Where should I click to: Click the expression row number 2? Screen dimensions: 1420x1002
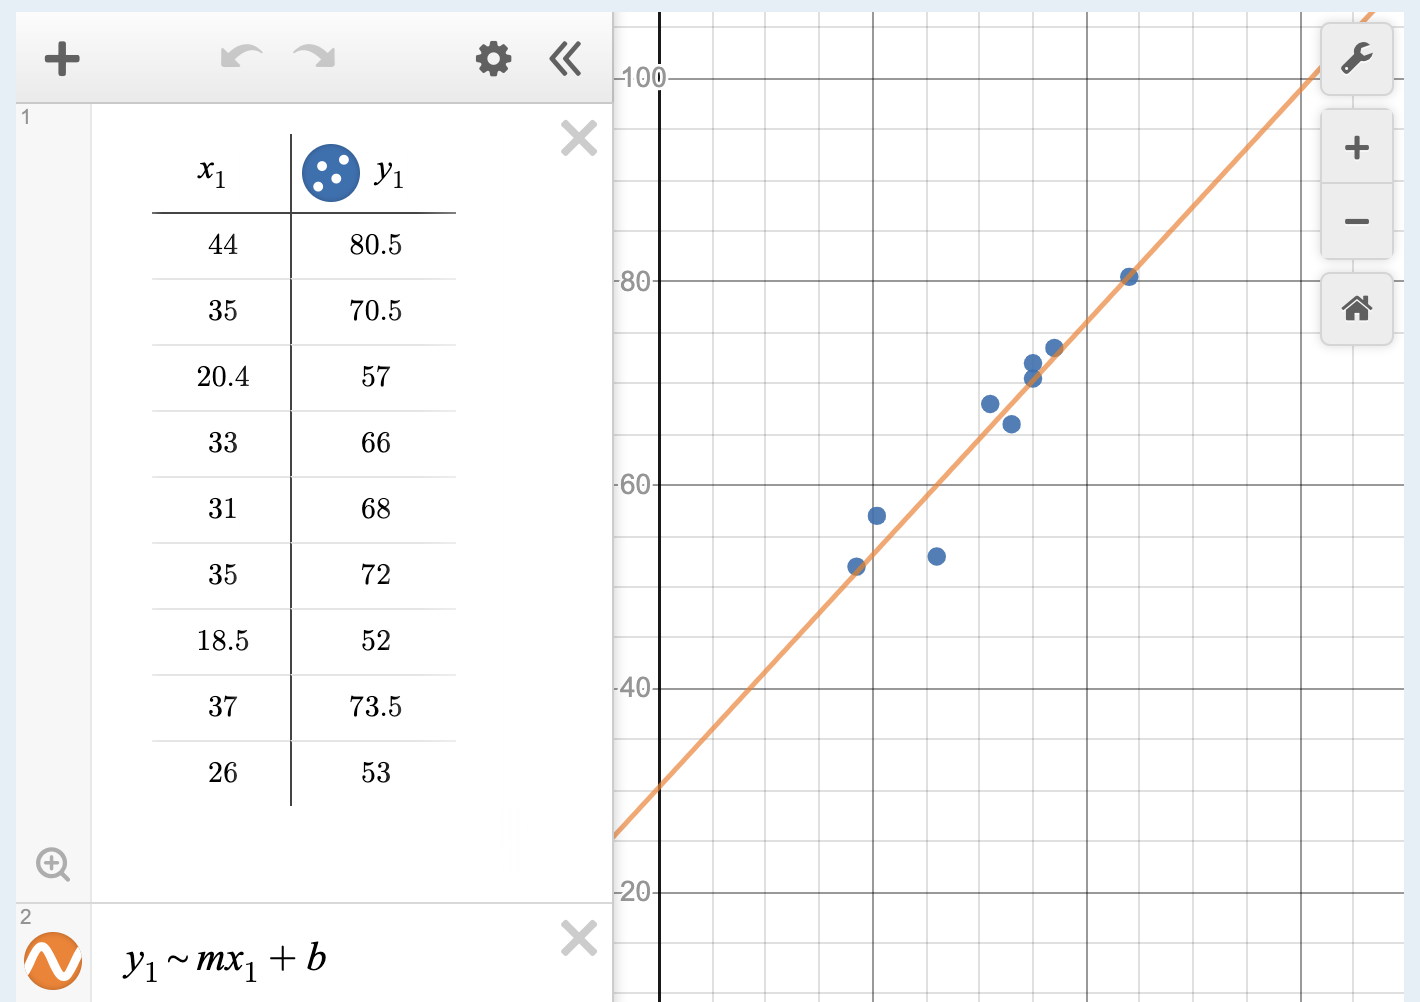pyautogui.click(x=26, y=917)
